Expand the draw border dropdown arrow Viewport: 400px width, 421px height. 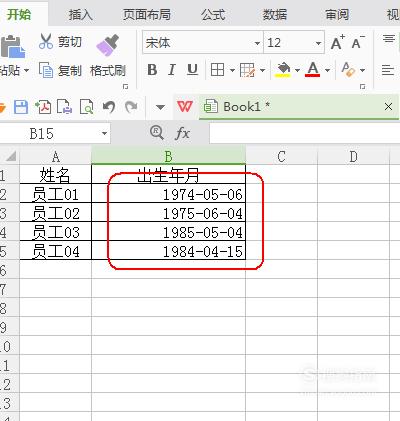[x=262, y=70]
